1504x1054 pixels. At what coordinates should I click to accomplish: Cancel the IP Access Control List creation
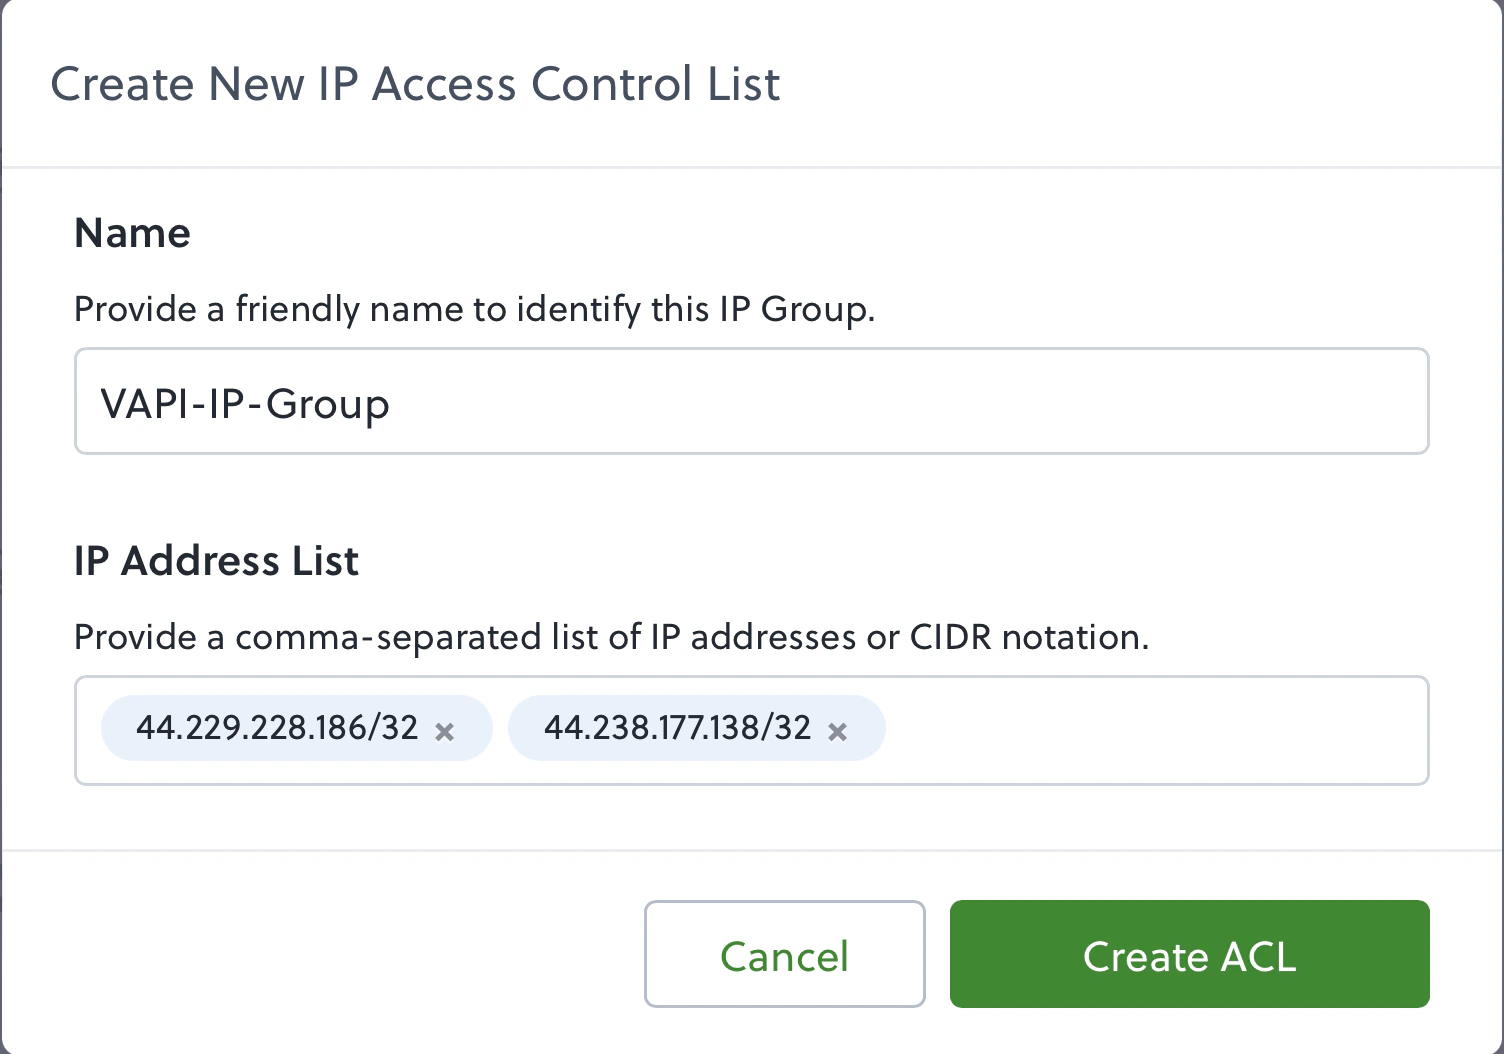[784, 954]
